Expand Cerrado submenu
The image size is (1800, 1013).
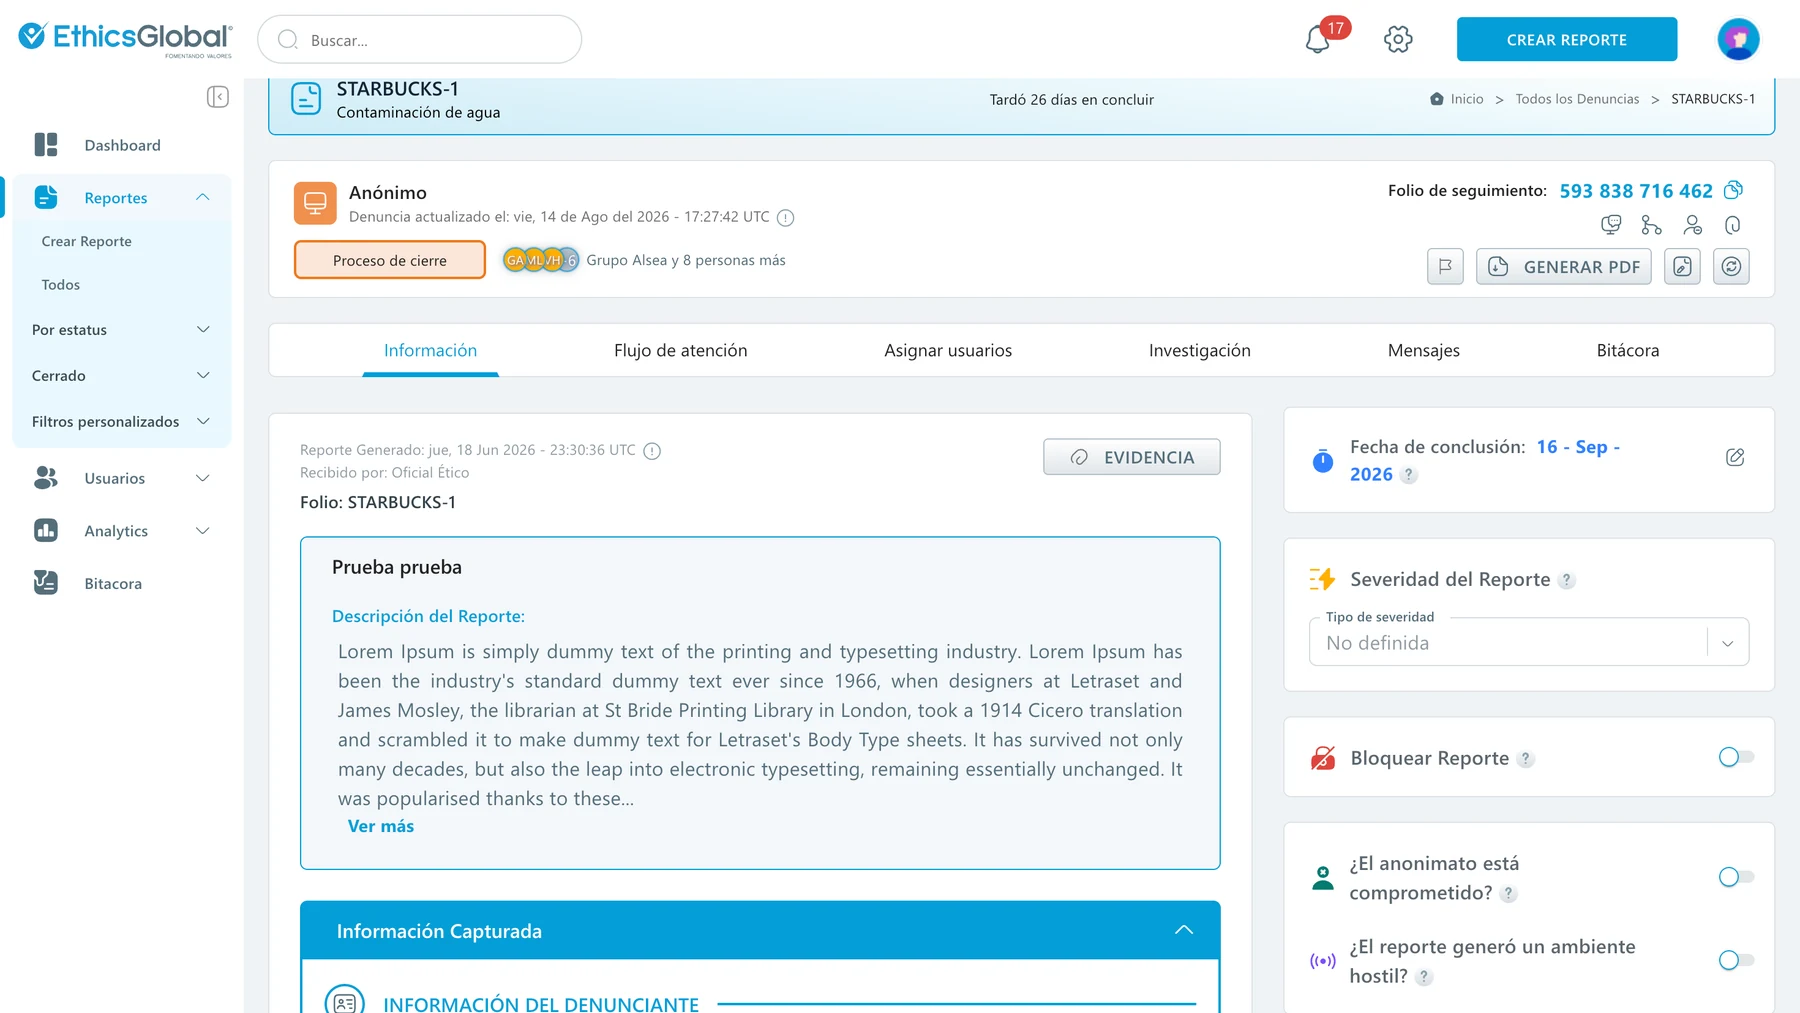(x=203, y=376)
